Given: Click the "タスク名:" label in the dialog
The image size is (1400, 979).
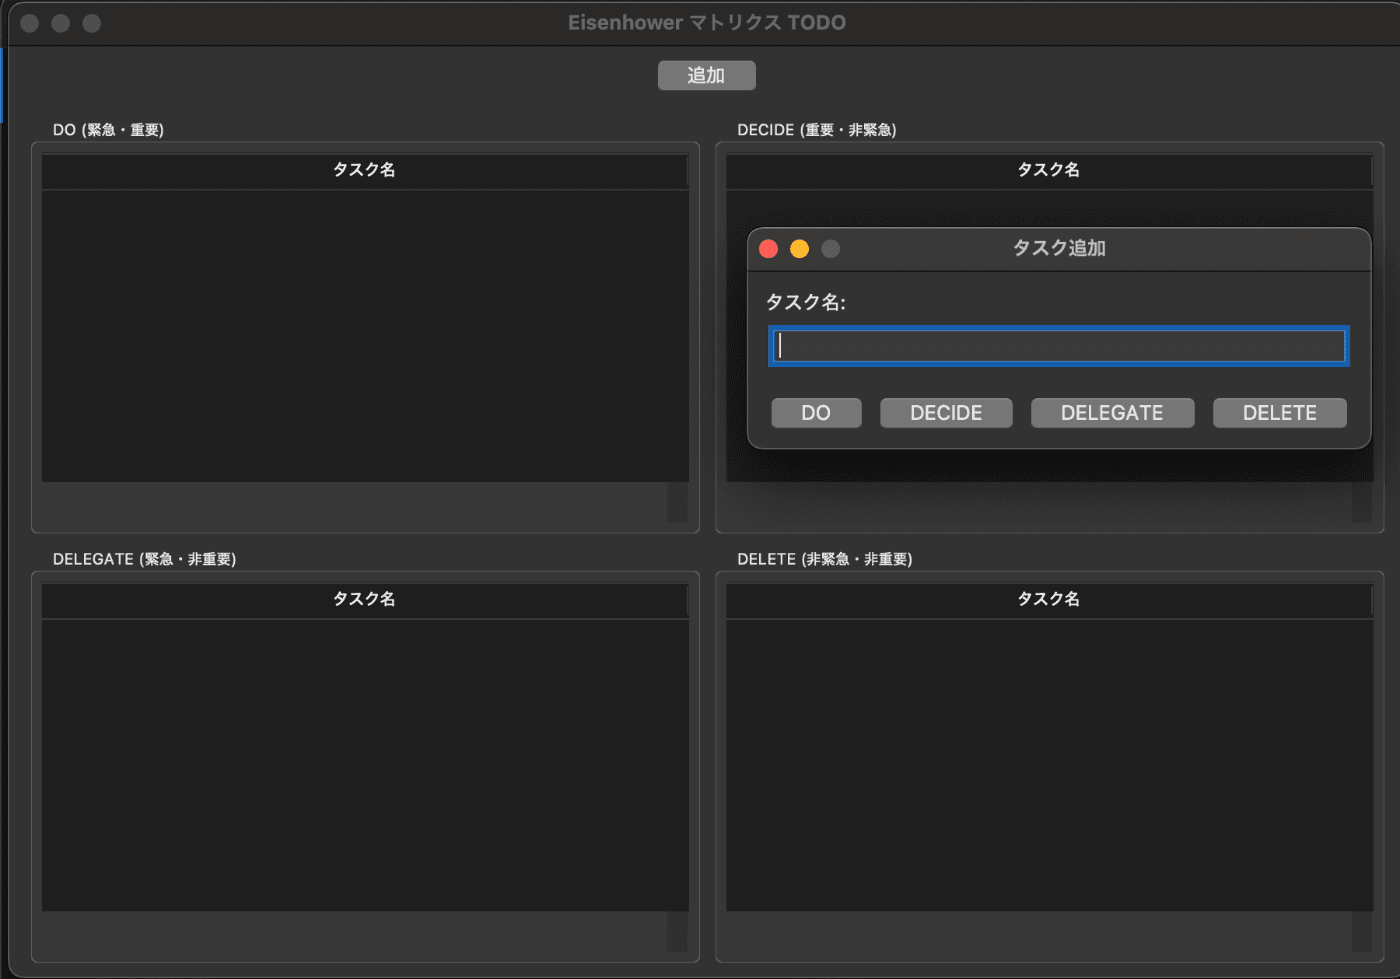Looking at the screenshot, I should pos(806,302).
